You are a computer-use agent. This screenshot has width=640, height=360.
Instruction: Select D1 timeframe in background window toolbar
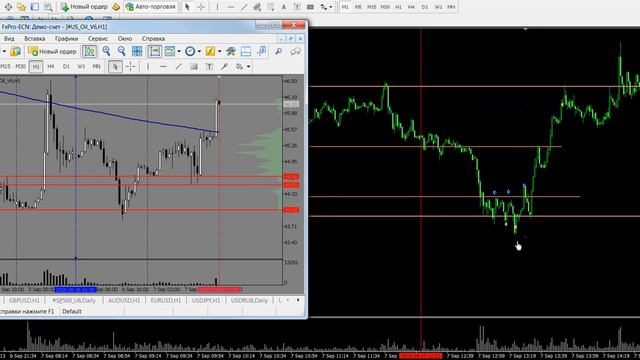pyautogui.click(x=425, y=7)
